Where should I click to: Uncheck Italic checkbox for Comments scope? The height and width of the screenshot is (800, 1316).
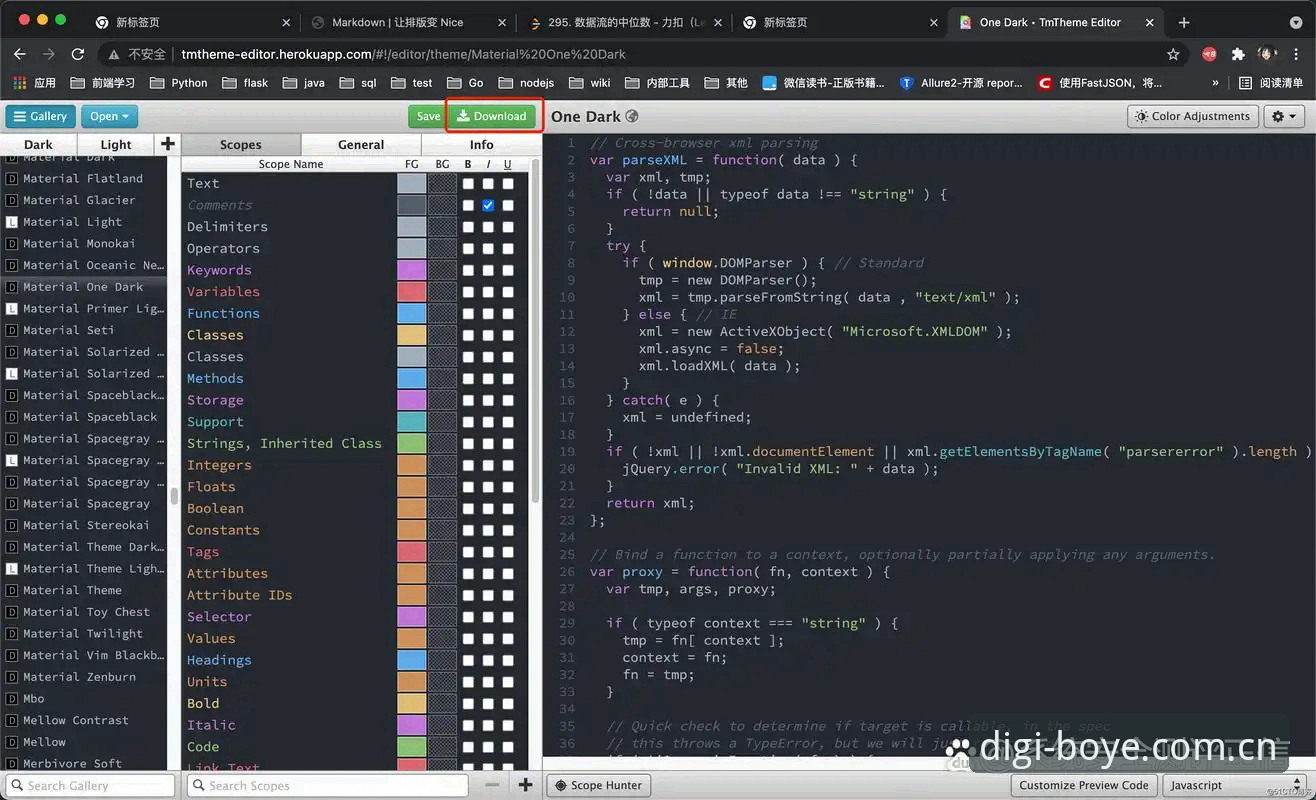point(488,205)
